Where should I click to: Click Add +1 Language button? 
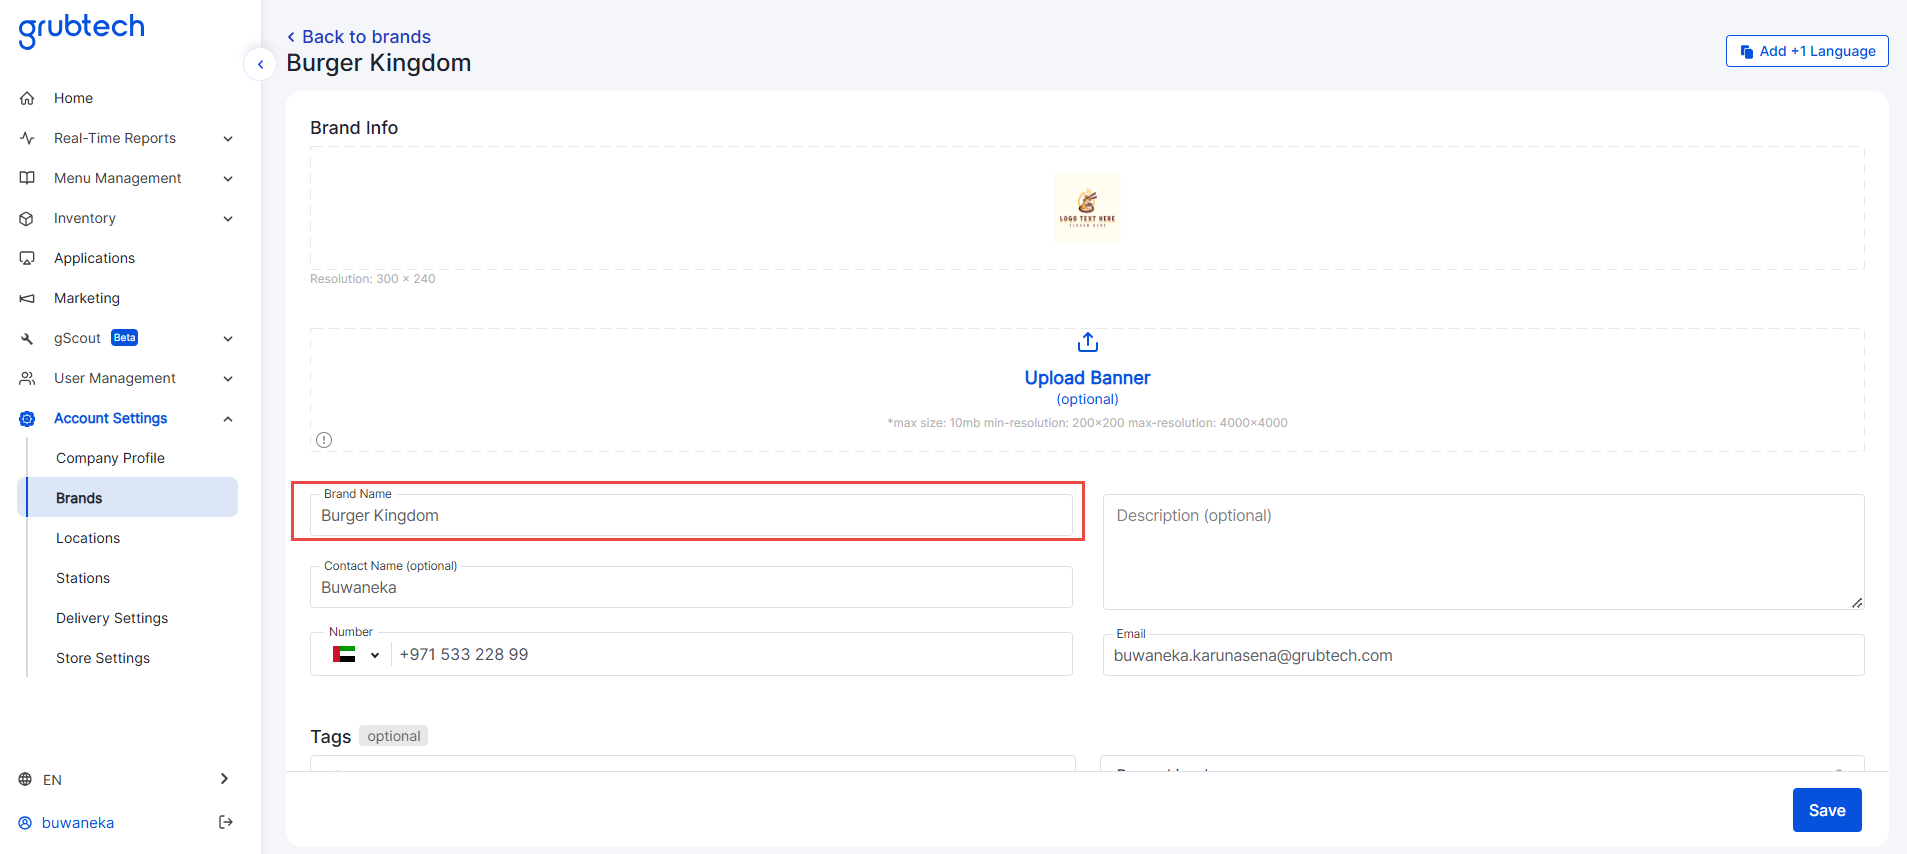pos(1807,51)
